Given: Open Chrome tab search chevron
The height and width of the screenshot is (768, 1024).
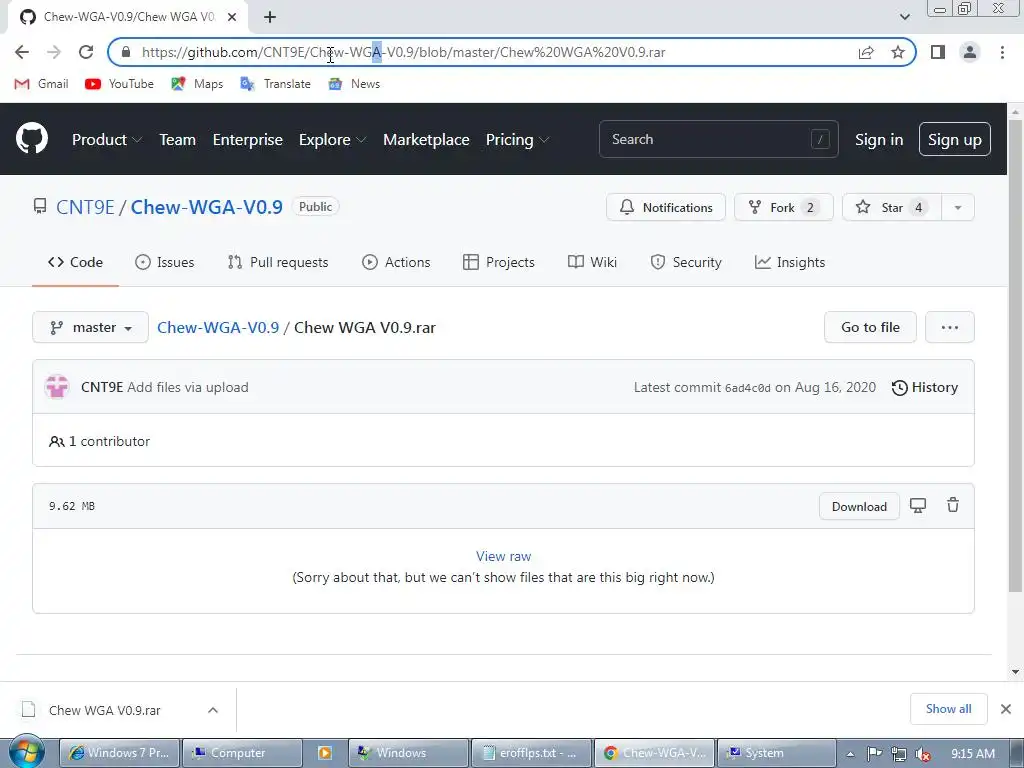Looking at the screenshot, I should coord(904,17).
